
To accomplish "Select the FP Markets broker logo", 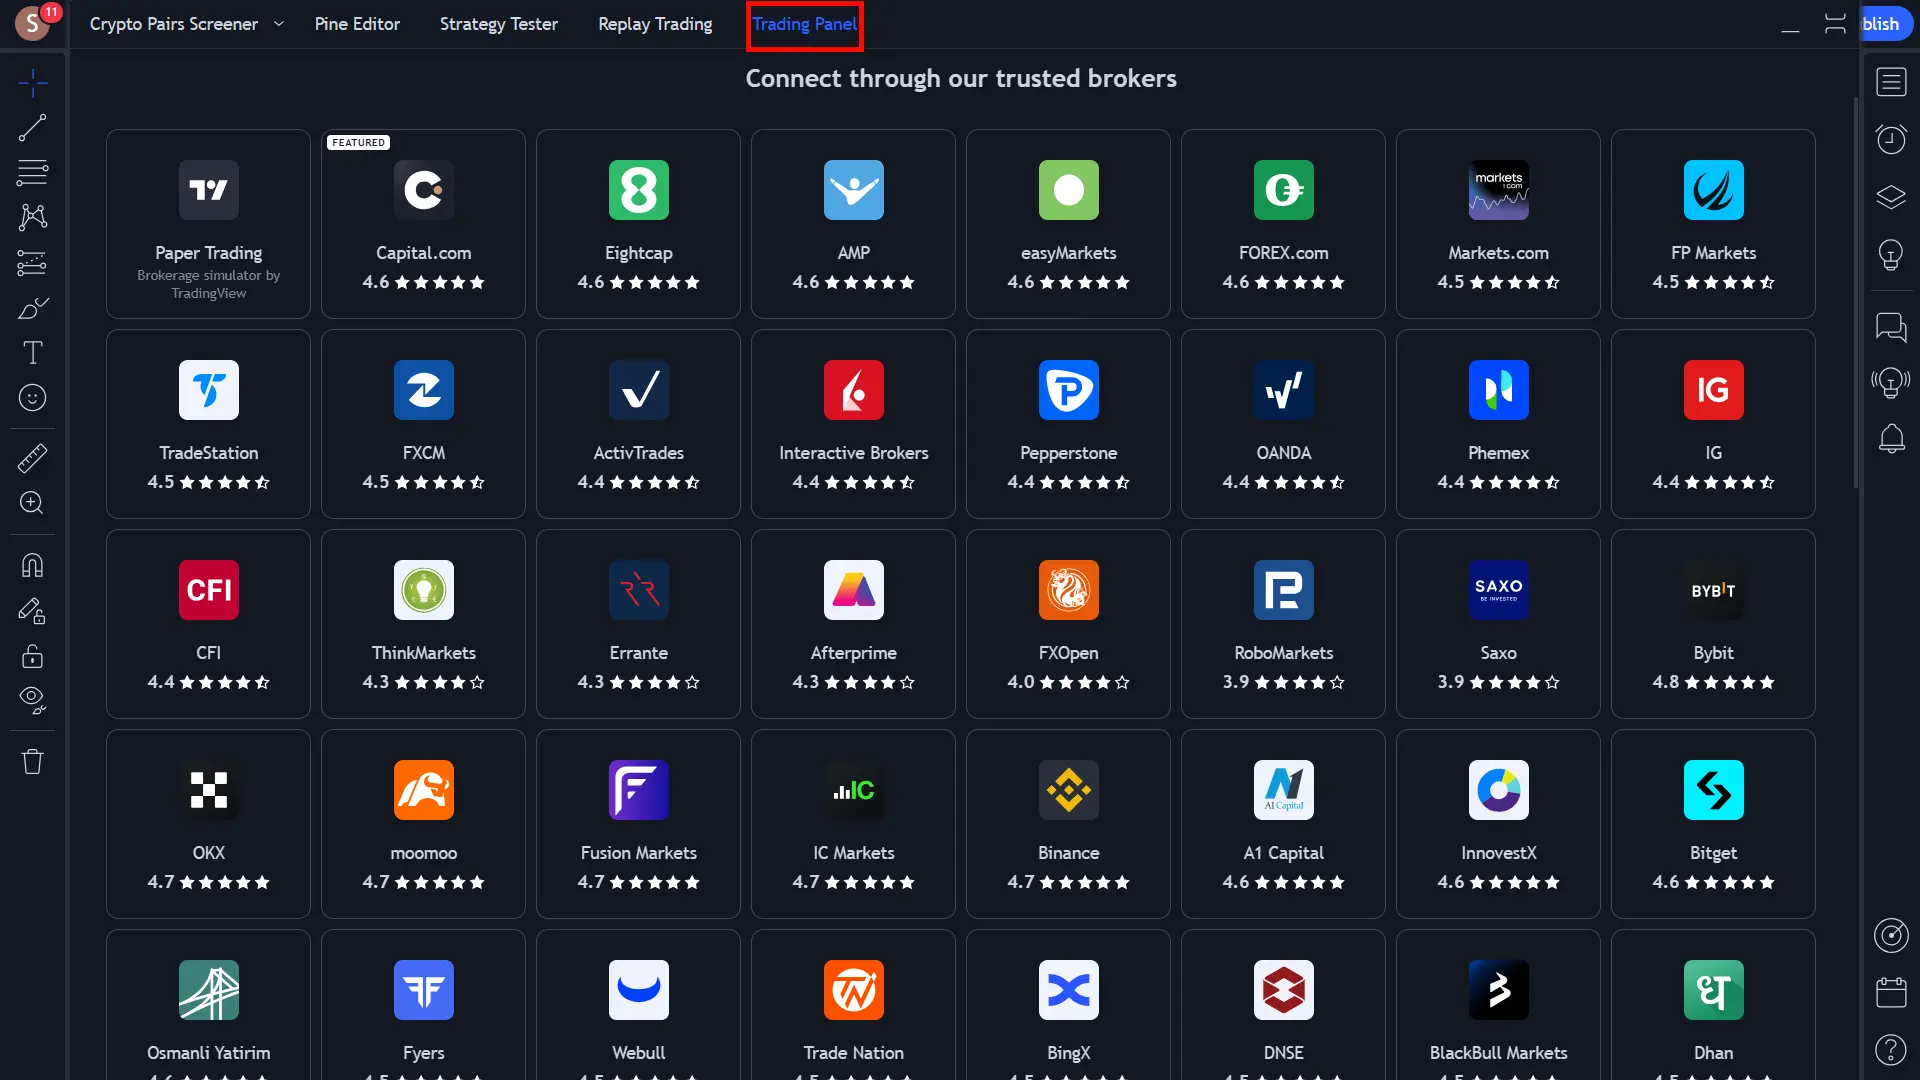I will (x=1713, y=190).
